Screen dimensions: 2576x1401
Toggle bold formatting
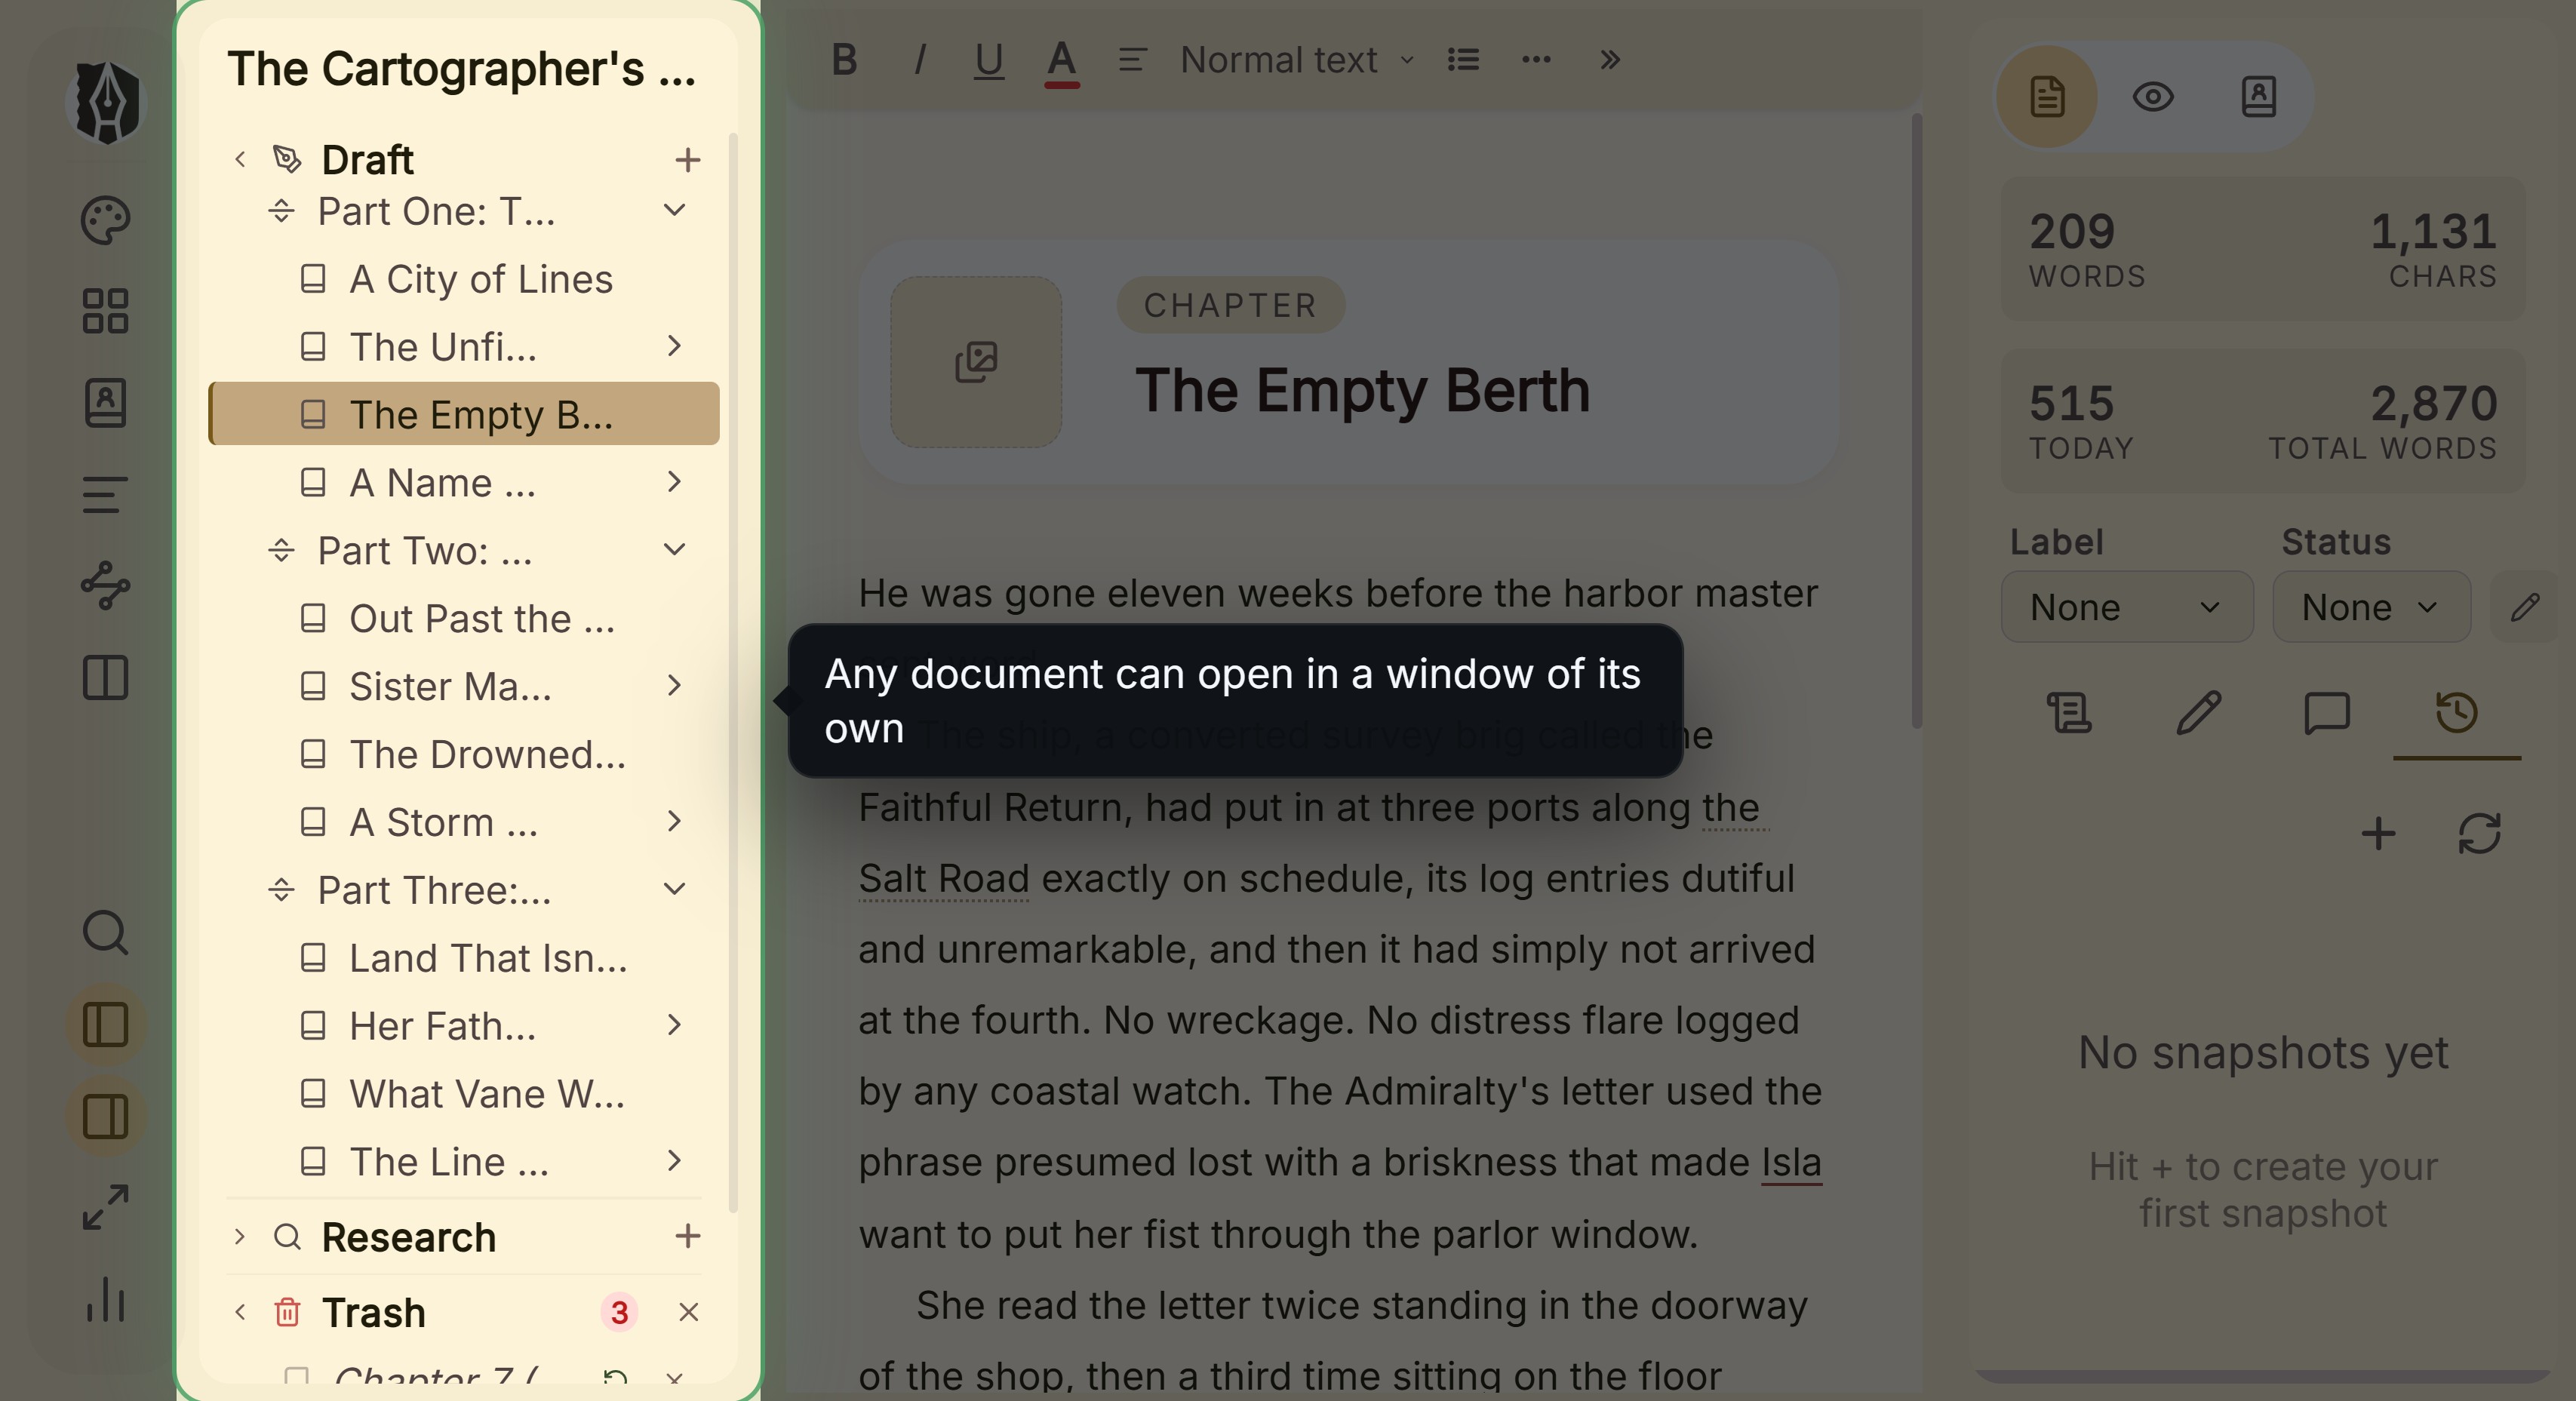pyautogui.click(x=845, y=60)
